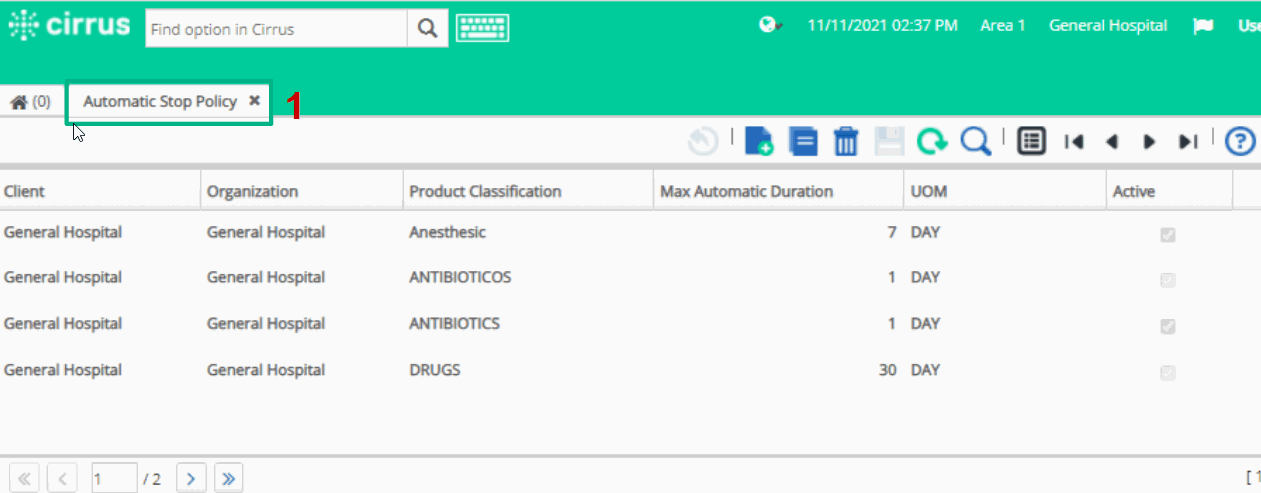
Task: Go to the first record arrow
Action: point(1074,142)
